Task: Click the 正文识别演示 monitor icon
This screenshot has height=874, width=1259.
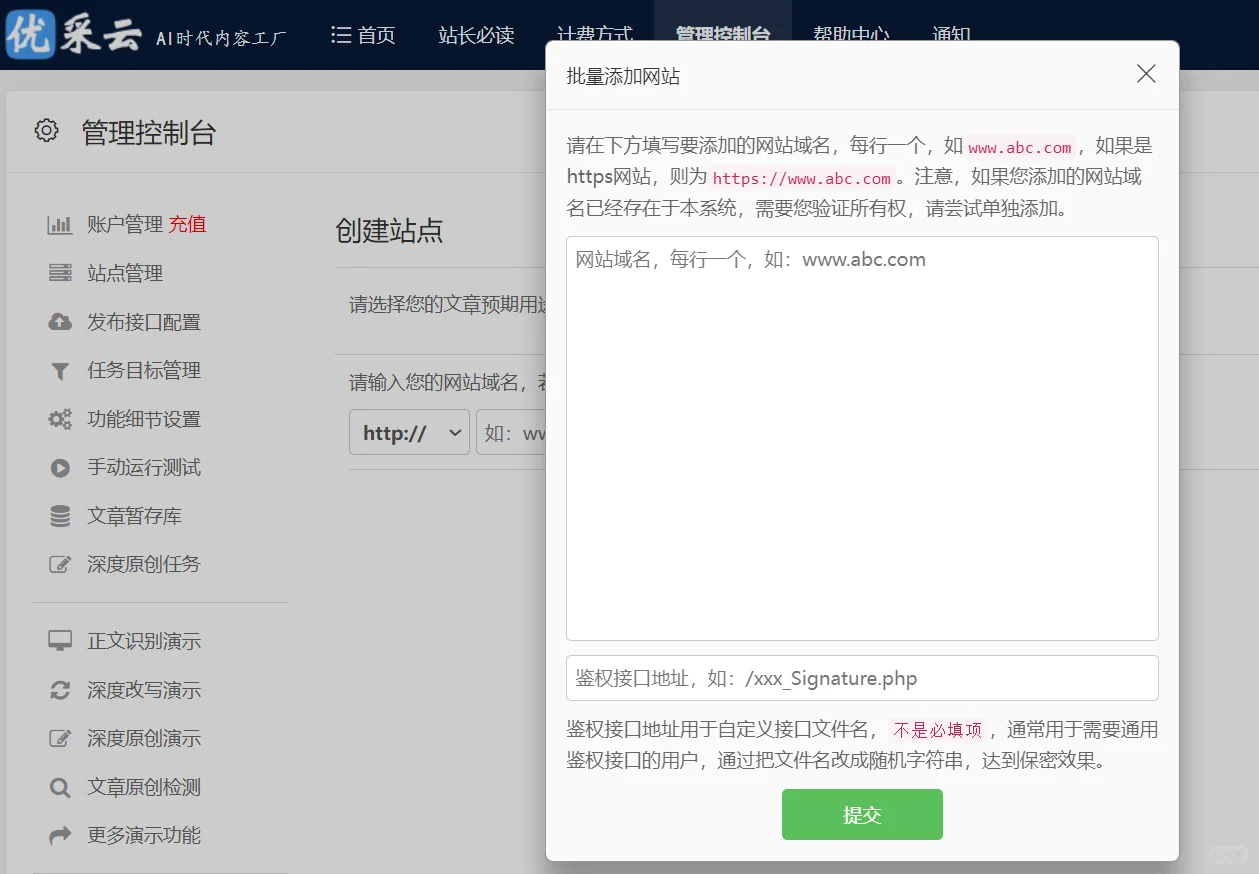Action: 59,641
